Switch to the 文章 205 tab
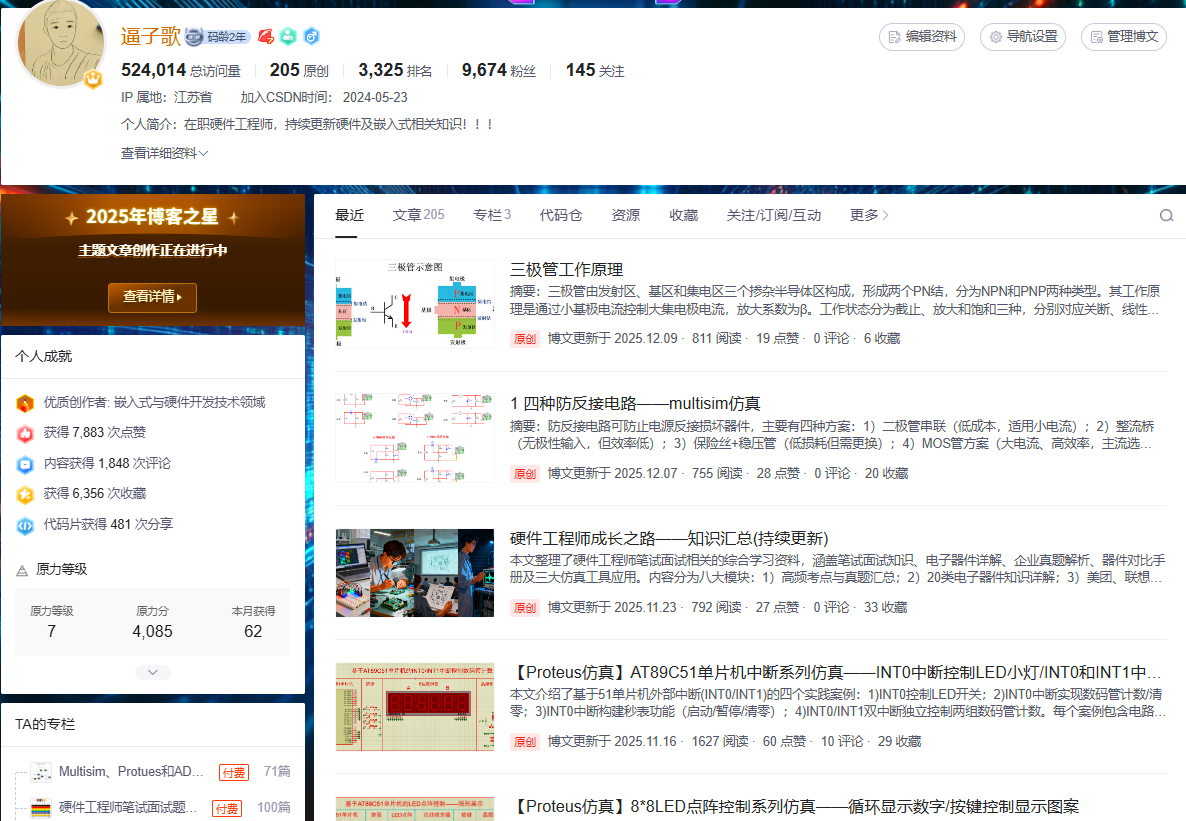This screenshot has height=821, width=1186. point(418,215)
